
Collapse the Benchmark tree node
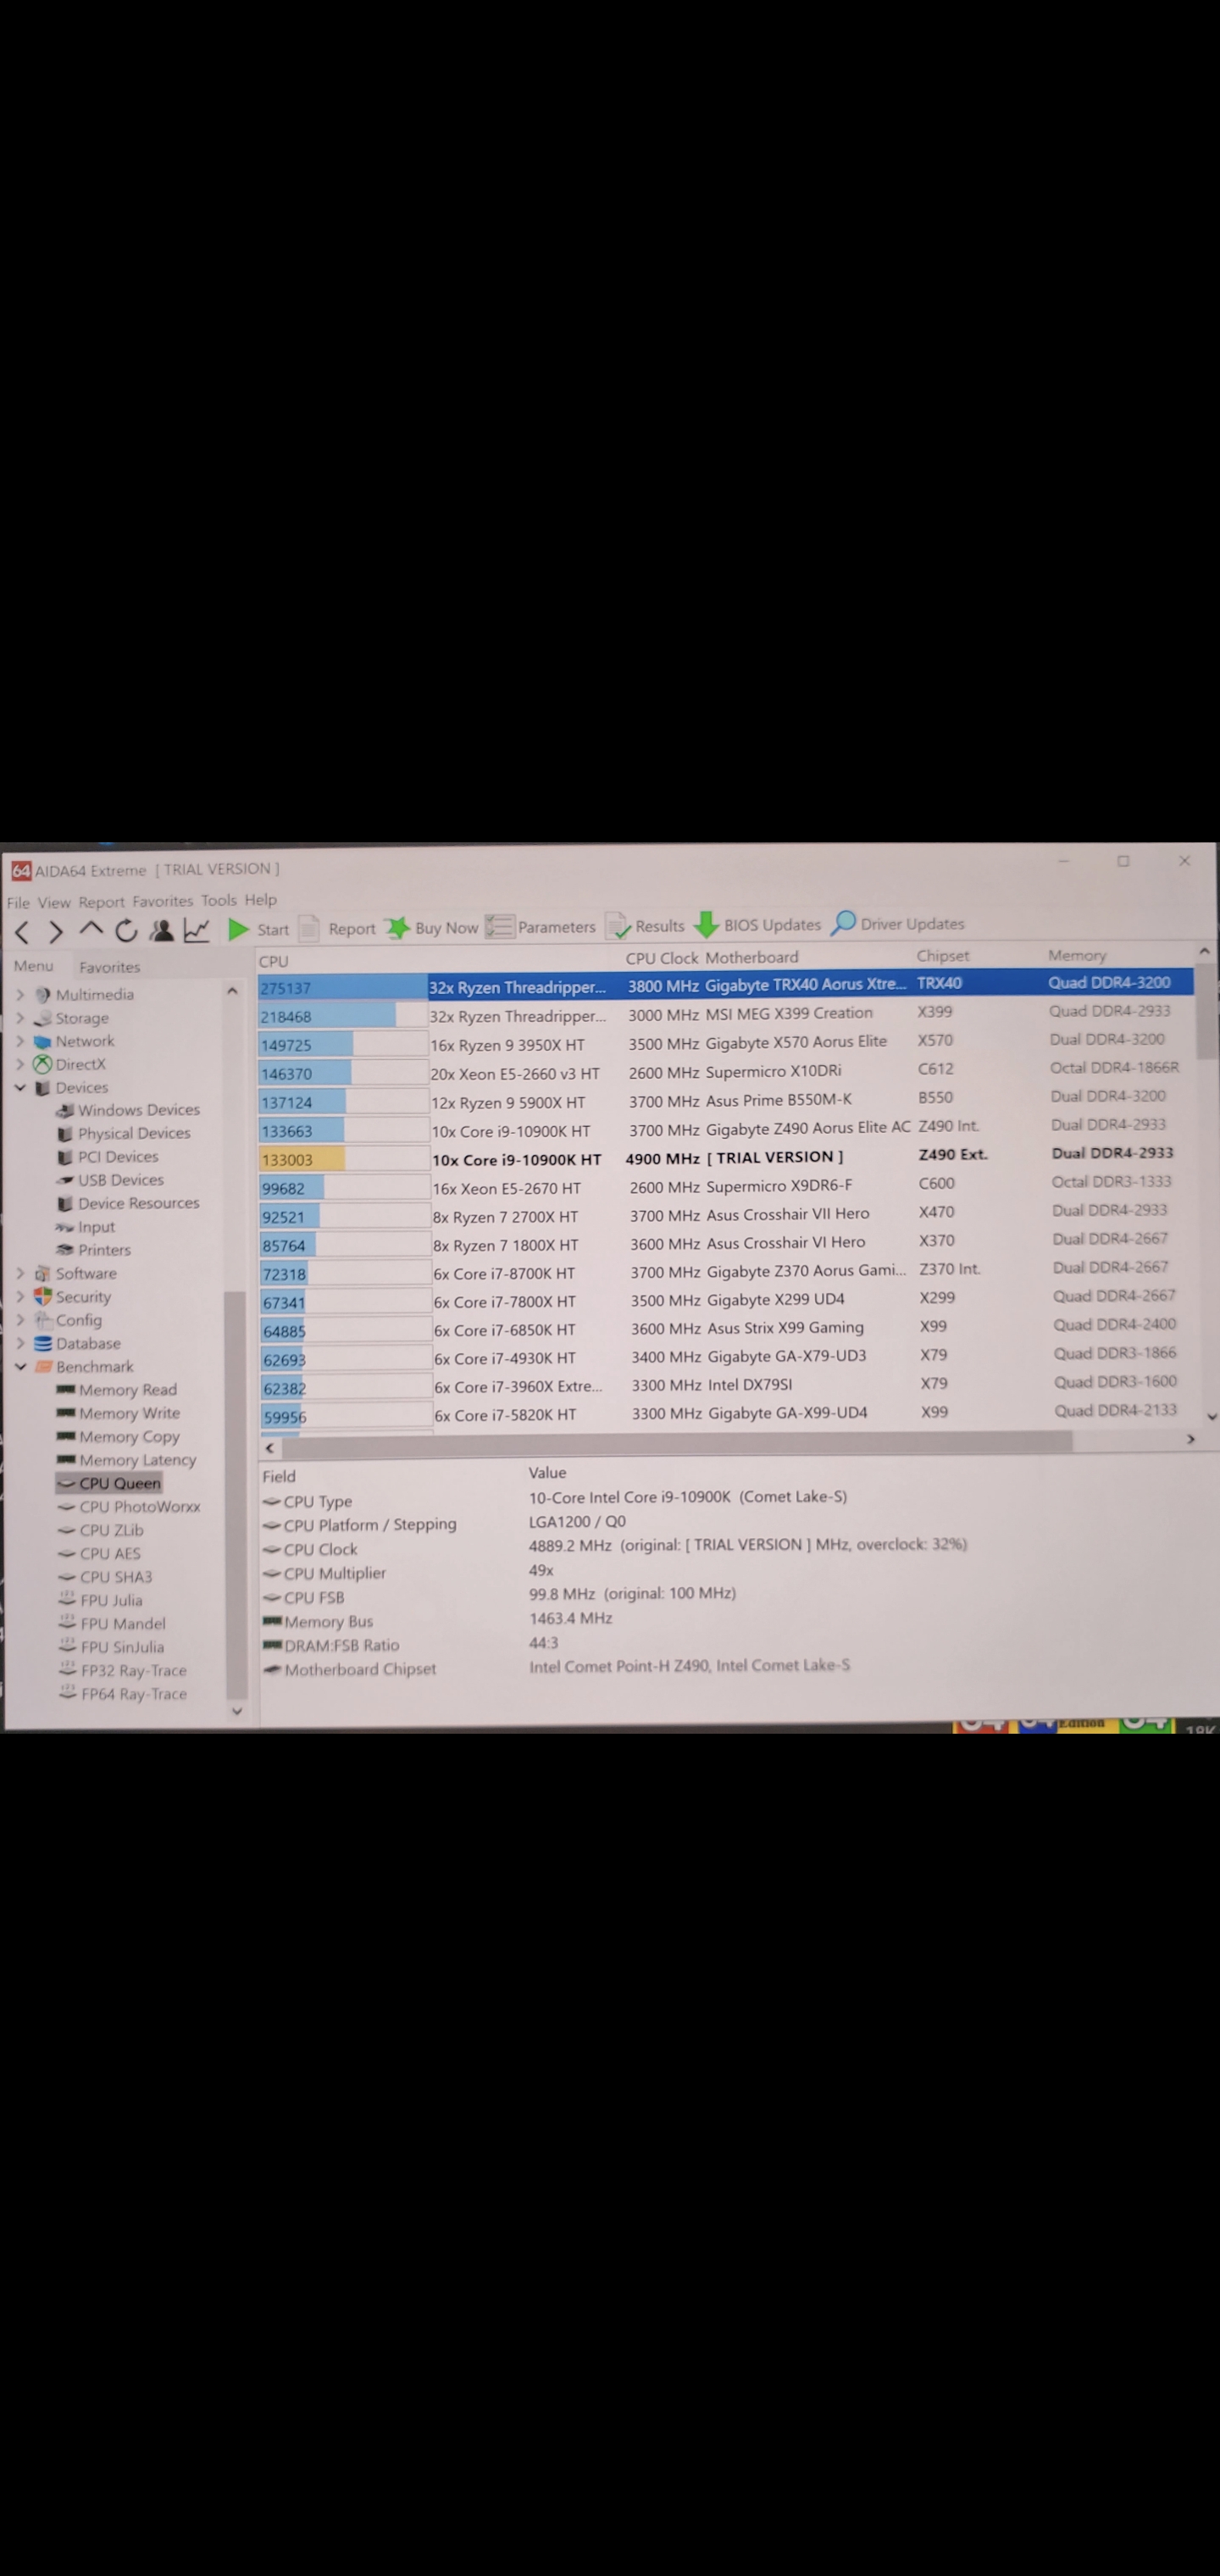tap(20, 1366)
